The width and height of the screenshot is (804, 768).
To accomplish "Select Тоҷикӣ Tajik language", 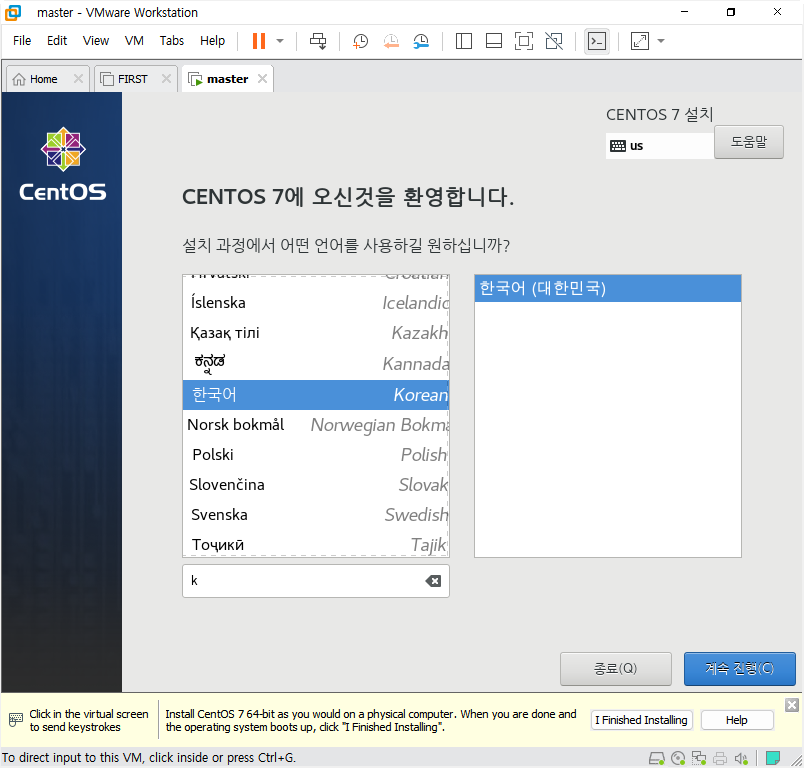I will click(316, 544).
